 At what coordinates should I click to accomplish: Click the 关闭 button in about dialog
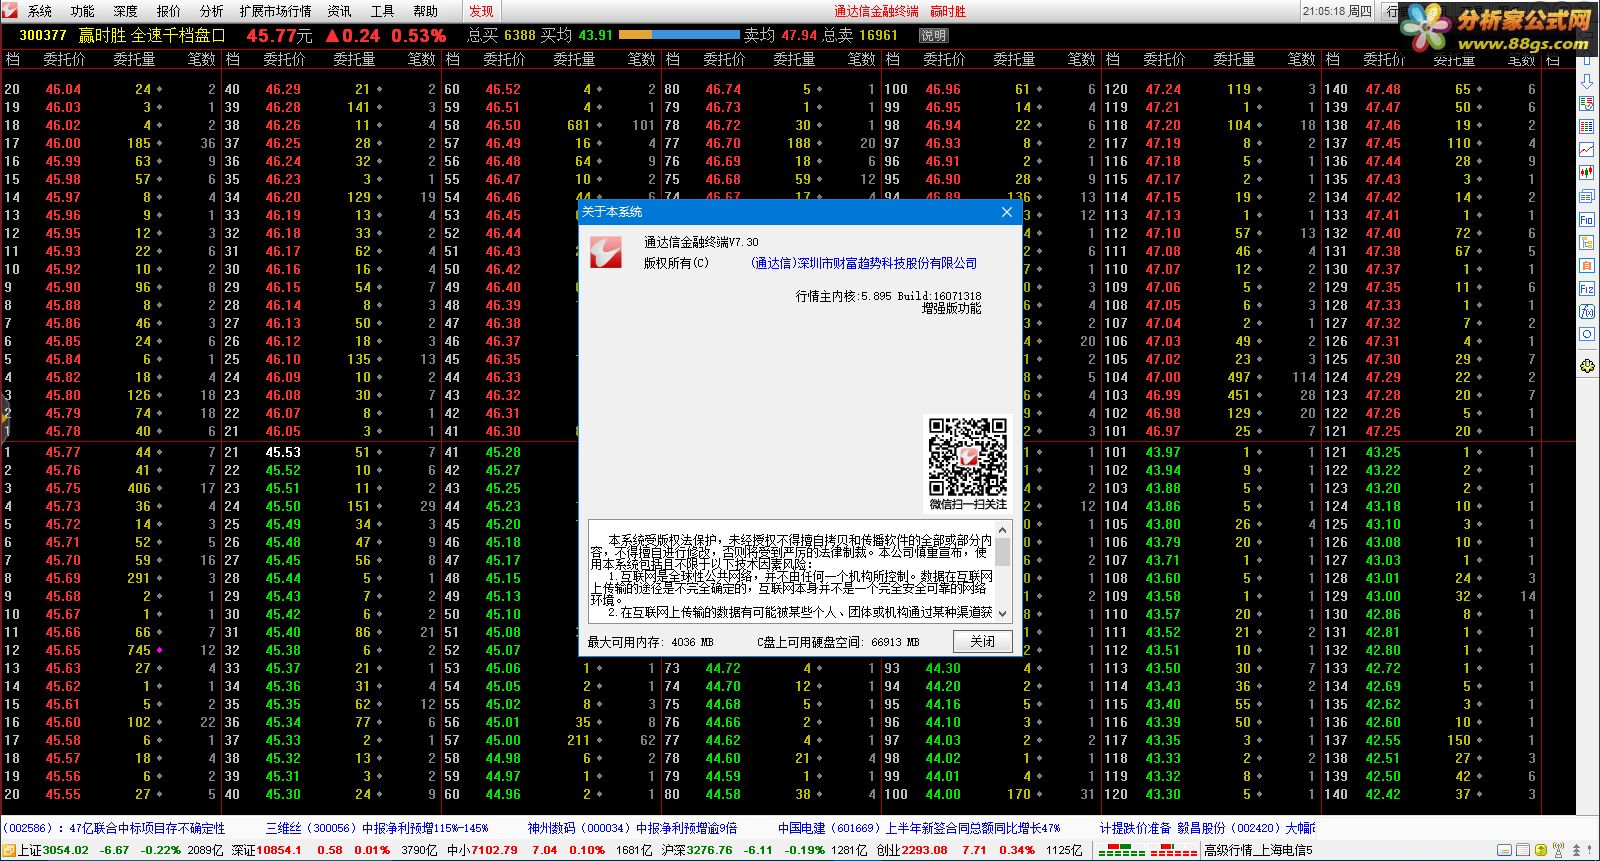983,641
